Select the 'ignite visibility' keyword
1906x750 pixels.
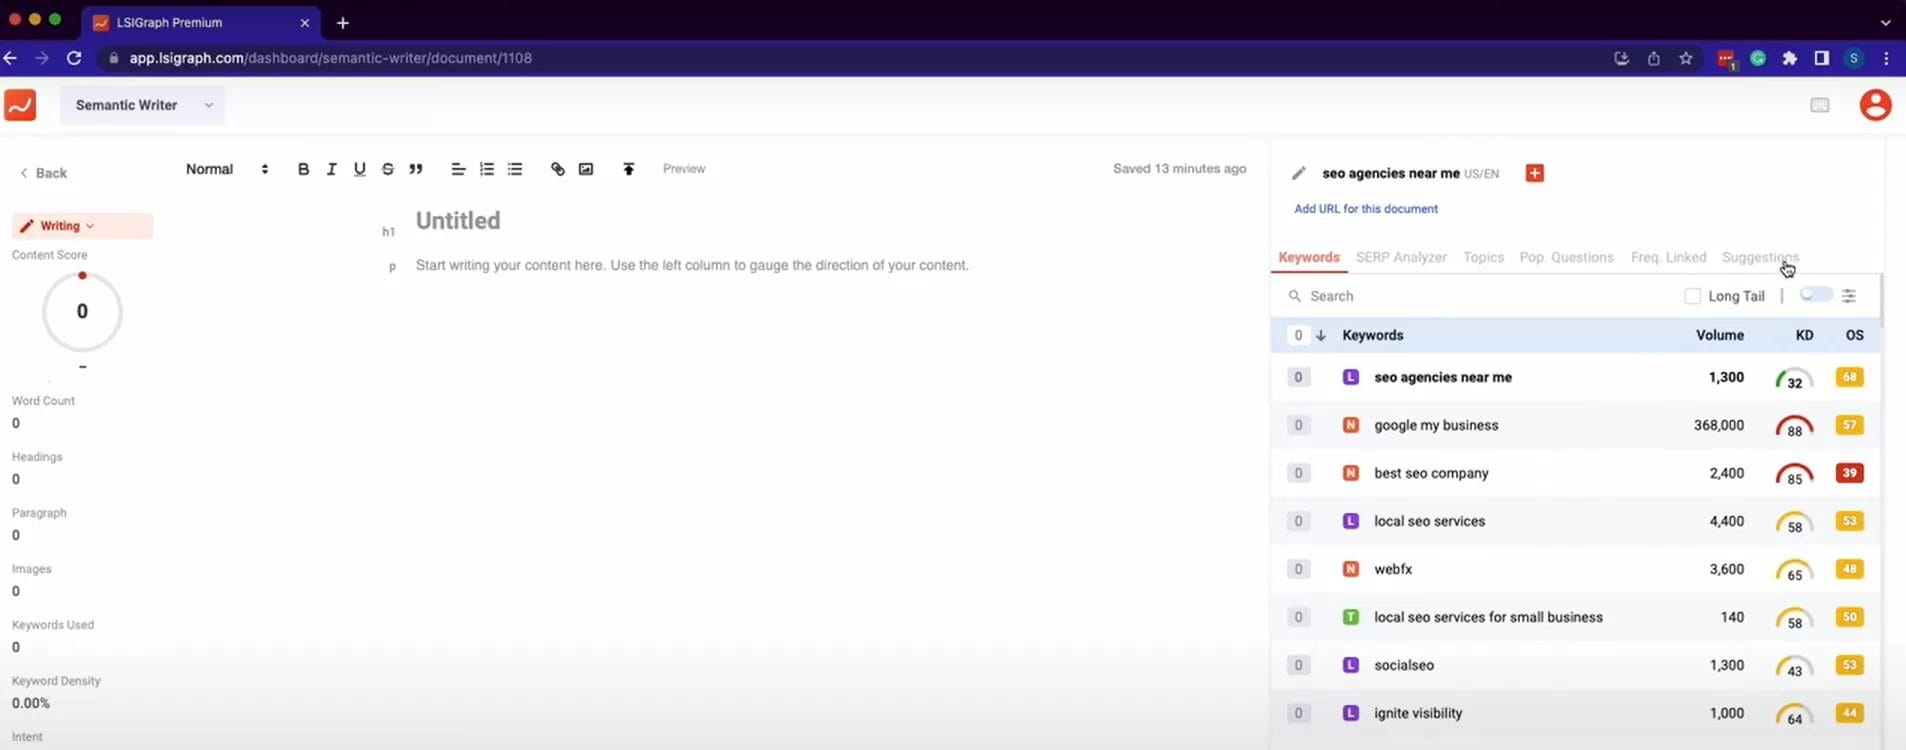coord(1418,713)
